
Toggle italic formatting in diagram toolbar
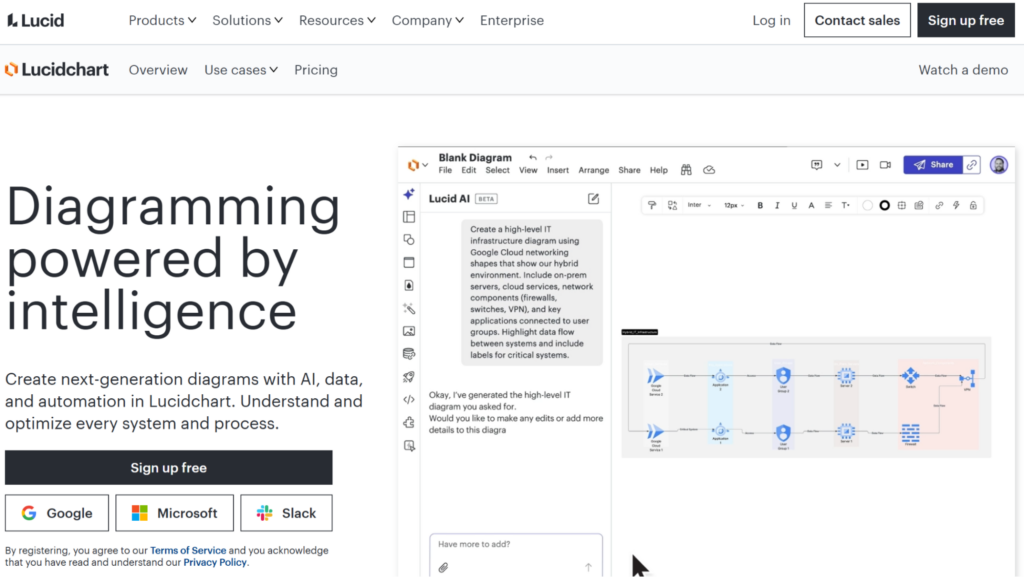[777, 205]
